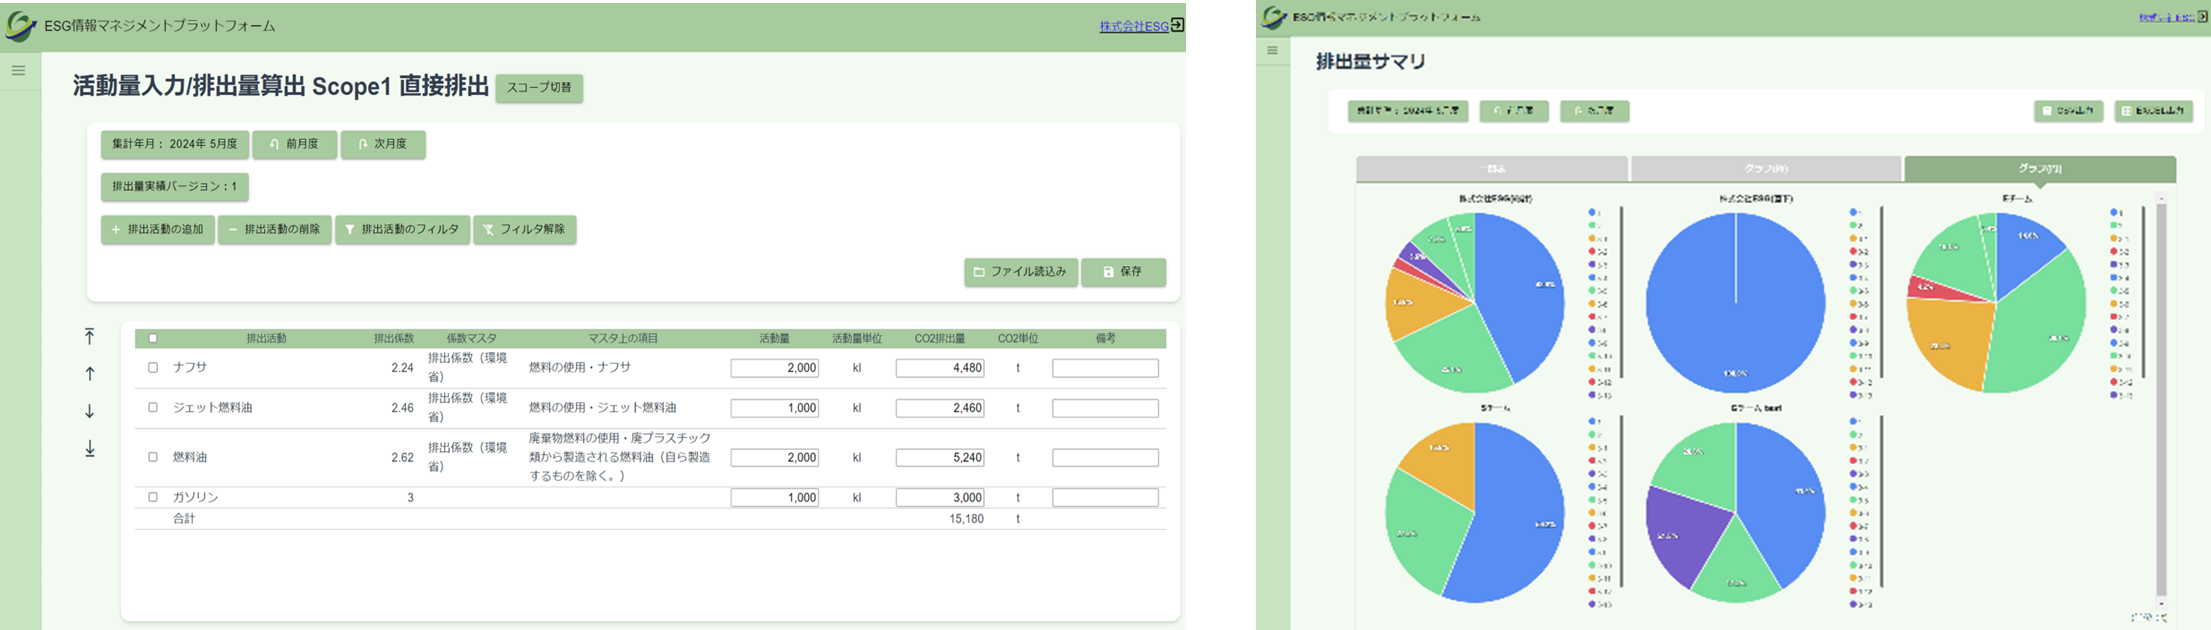Go to 次月度 in Scope1 input window
2211x630 pixels.
click(x=383, y=144)
